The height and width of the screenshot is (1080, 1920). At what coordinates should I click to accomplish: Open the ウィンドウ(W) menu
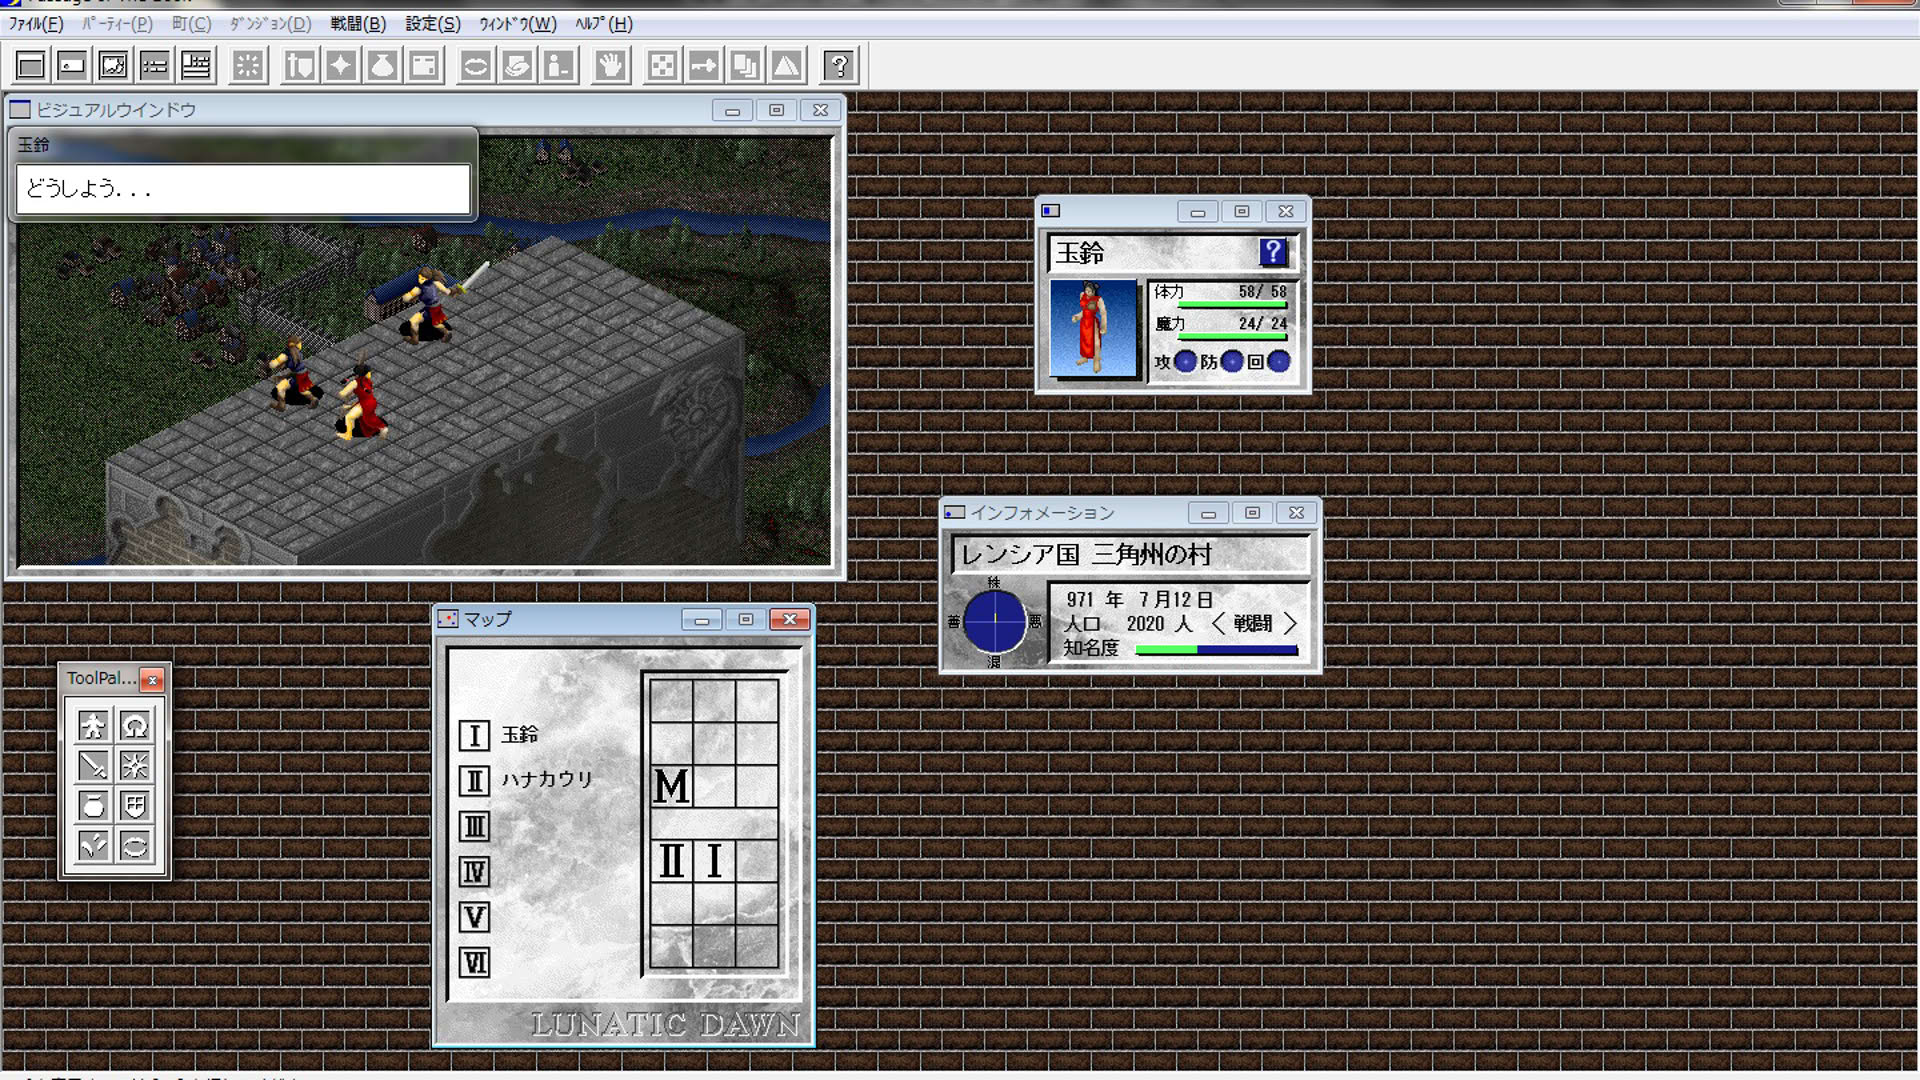pos(517,24)
